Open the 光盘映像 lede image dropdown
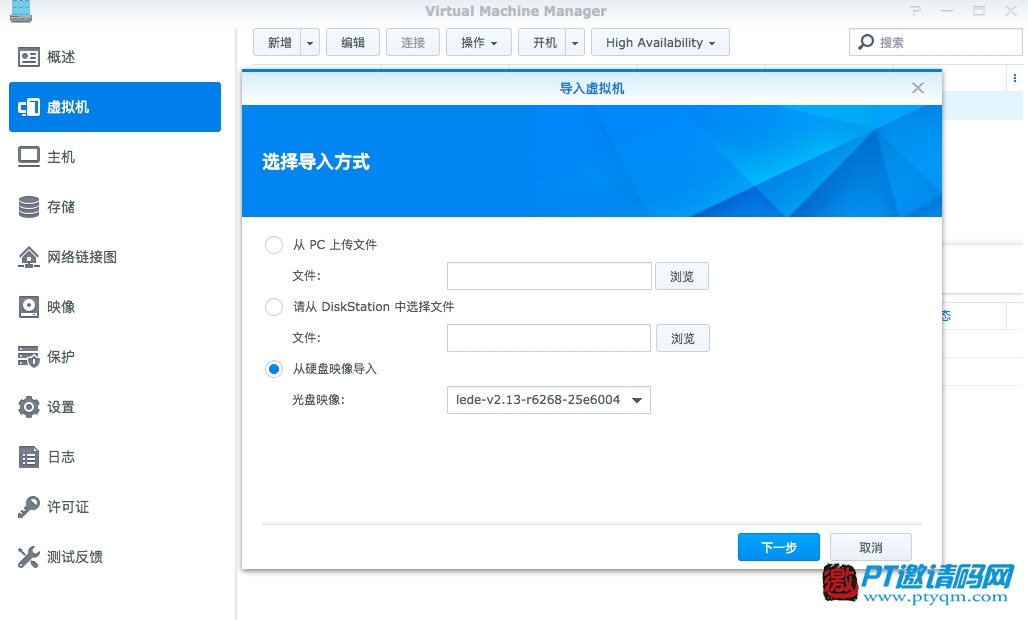This screenshot has height=620, width=1028. (549, 400)
